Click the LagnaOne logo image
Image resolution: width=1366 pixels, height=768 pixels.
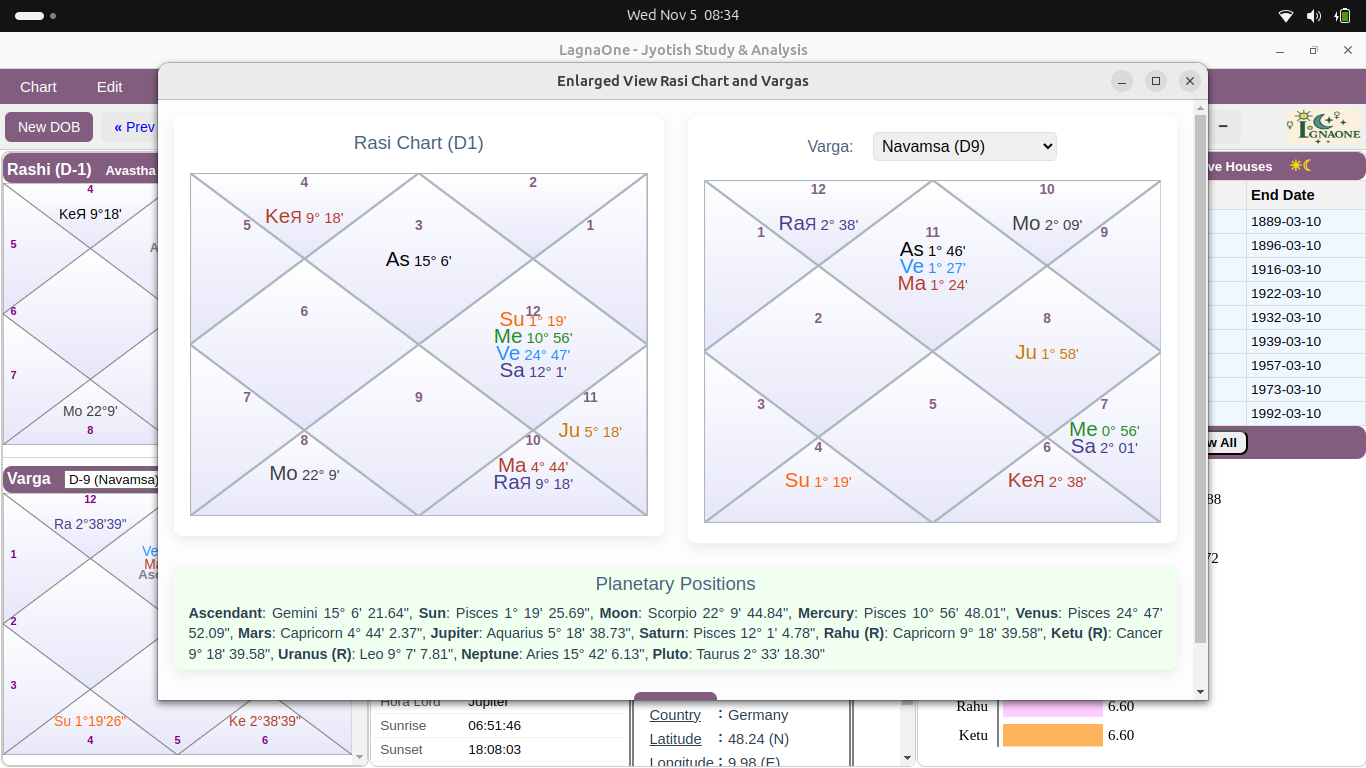click(x=1323, y=127)
